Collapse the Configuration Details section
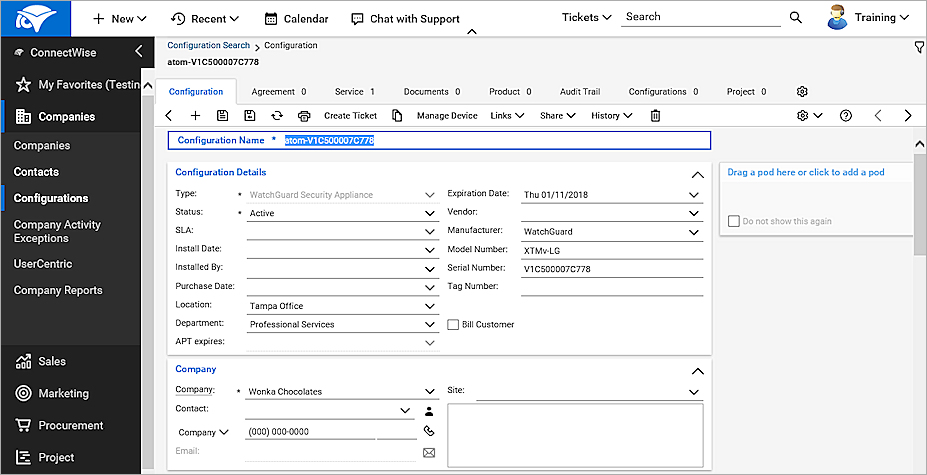927x475 pixels. click(x=697, y=174)
